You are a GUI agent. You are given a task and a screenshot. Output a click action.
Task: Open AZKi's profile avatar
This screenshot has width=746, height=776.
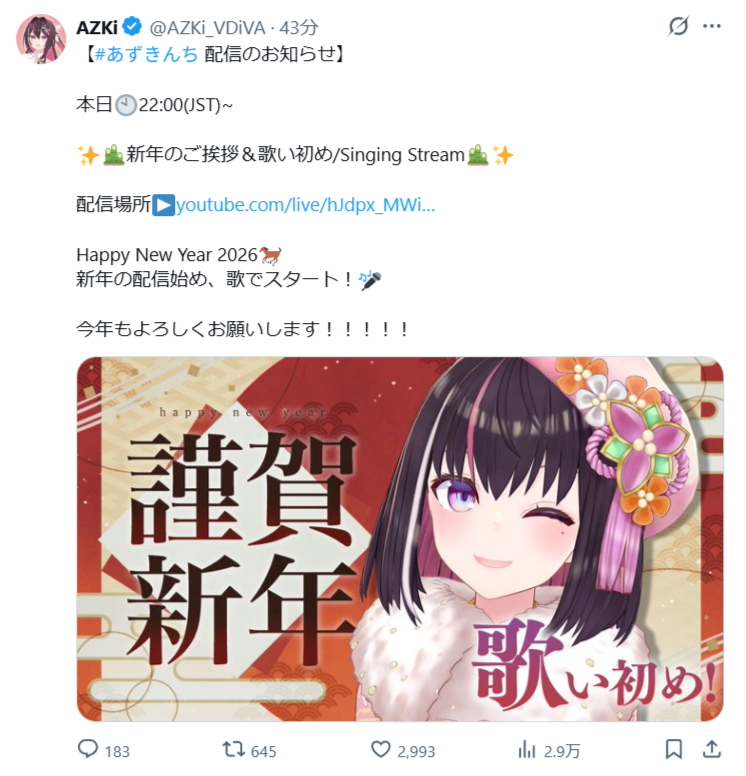(x=41, y=39)
